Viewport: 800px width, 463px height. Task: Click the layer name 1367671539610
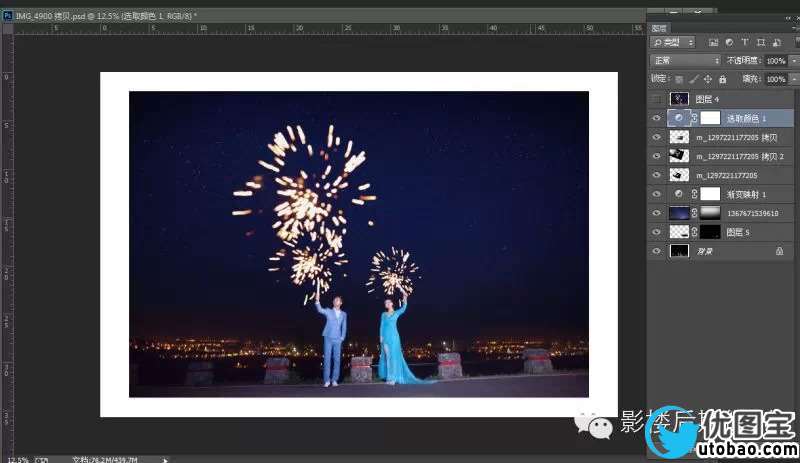[753, 213]
